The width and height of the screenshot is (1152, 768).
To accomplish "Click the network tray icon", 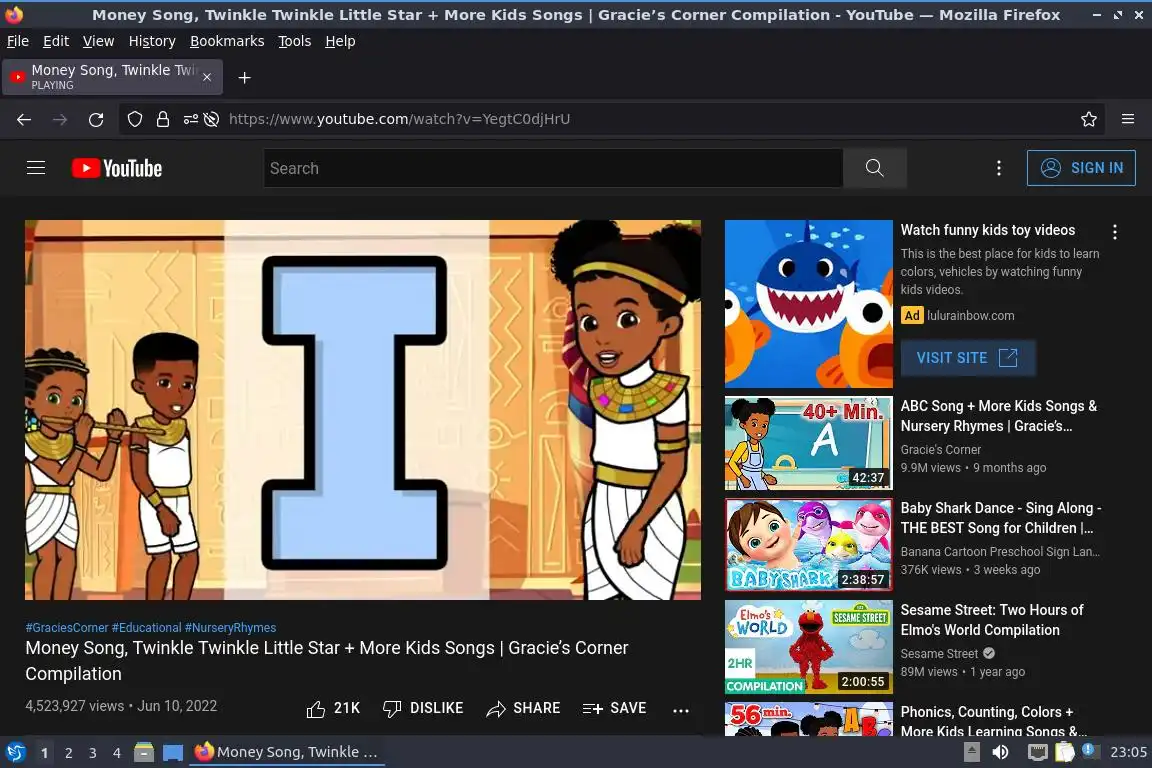I will click(1037, 752).
